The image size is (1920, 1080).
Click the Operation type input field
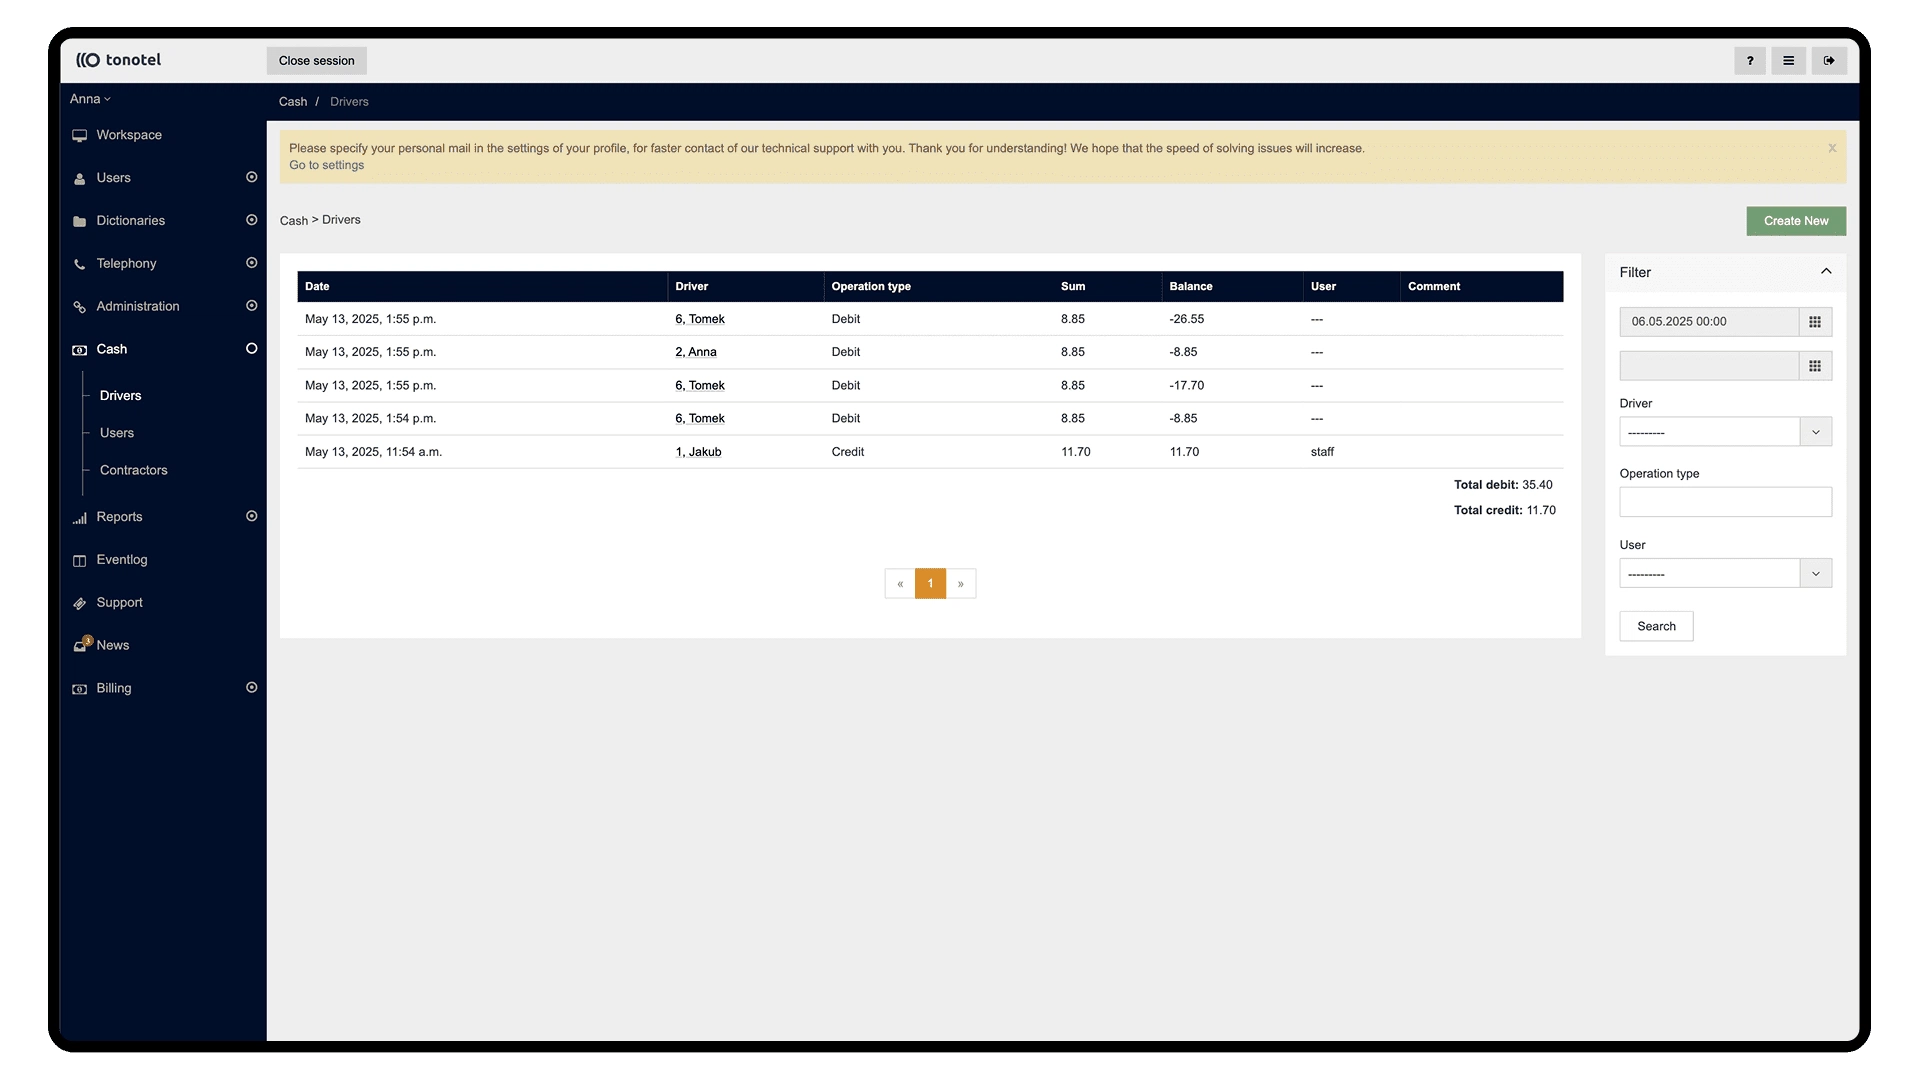click(1724, 502)
